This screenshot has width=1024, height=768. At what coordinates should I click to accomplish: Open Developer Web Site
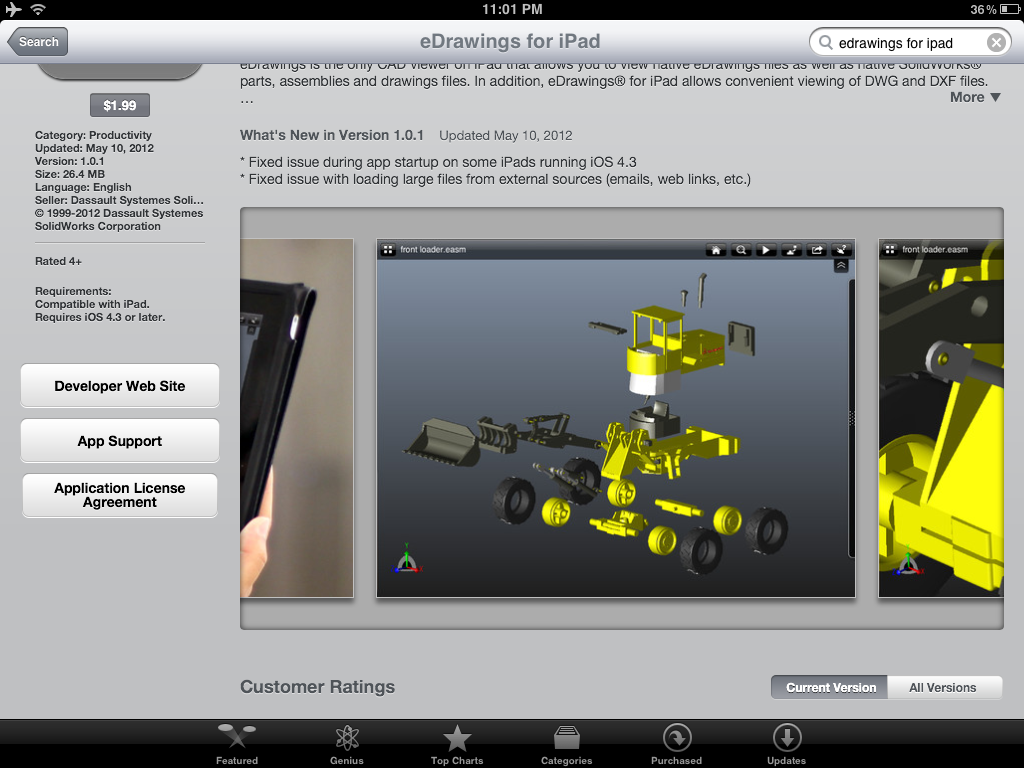pos(120,386)
